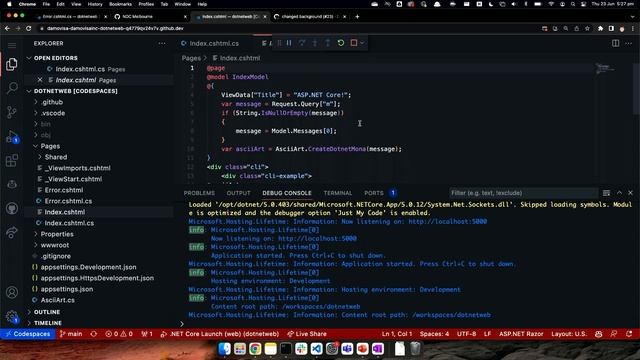640x360 pixels.
Task: Open Visual Studio Code from the Dock
Action: (x=316, y=349)
